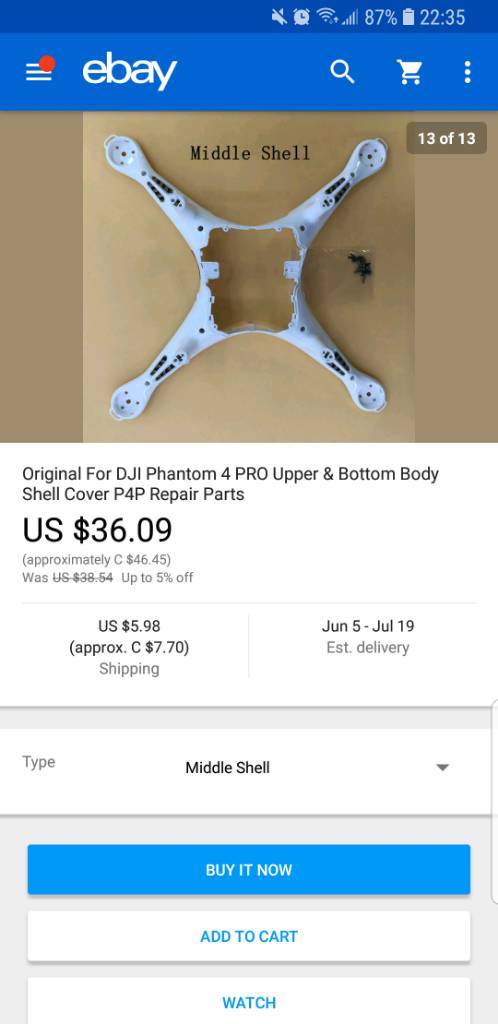Open search with the magnifier icon
498x1024 pixels.
pyautogui.click(x=342, y=72)
